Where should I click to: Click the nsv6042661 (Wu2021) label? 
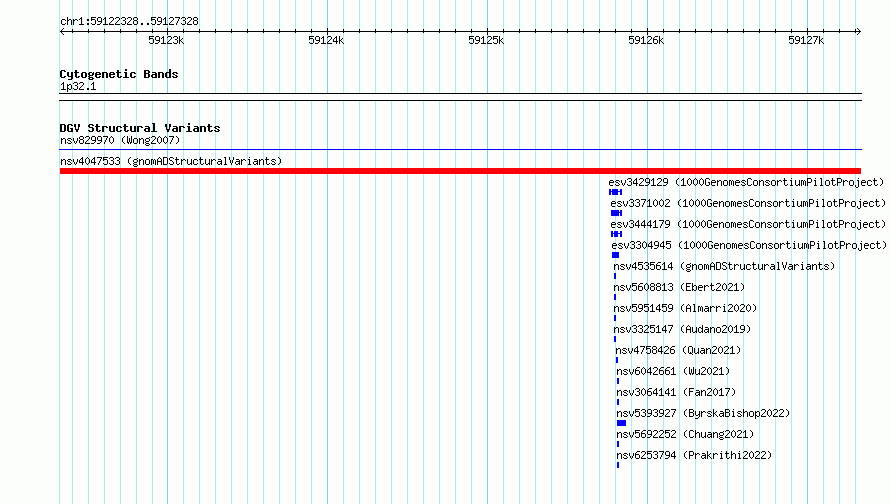(x=673, y=371)
